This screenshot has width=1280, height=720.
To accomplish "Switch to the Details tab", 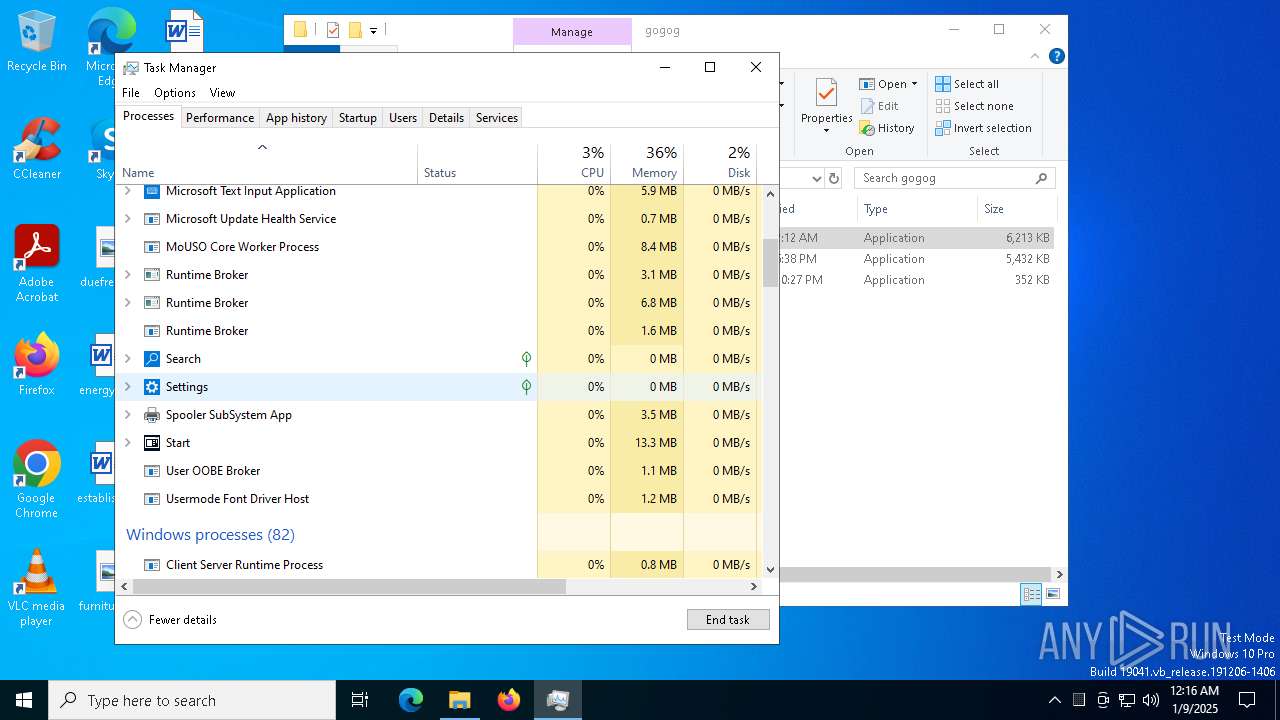I will click(446, 118).
